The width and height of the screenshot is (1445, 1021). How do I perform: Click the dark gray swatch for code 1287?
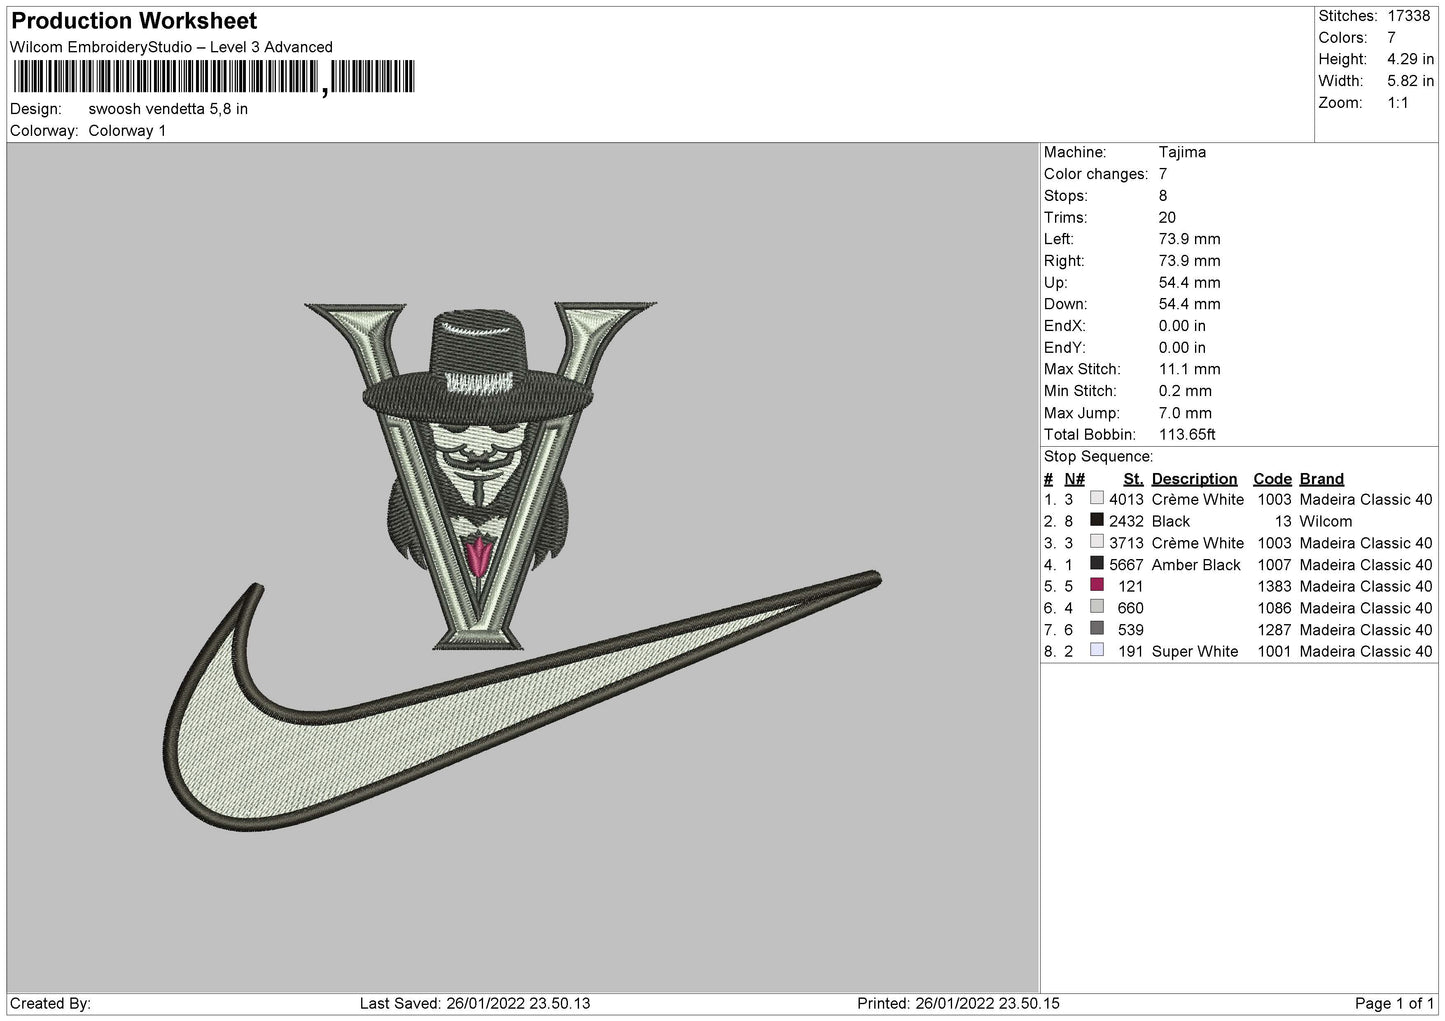[x=1097, y=629]
